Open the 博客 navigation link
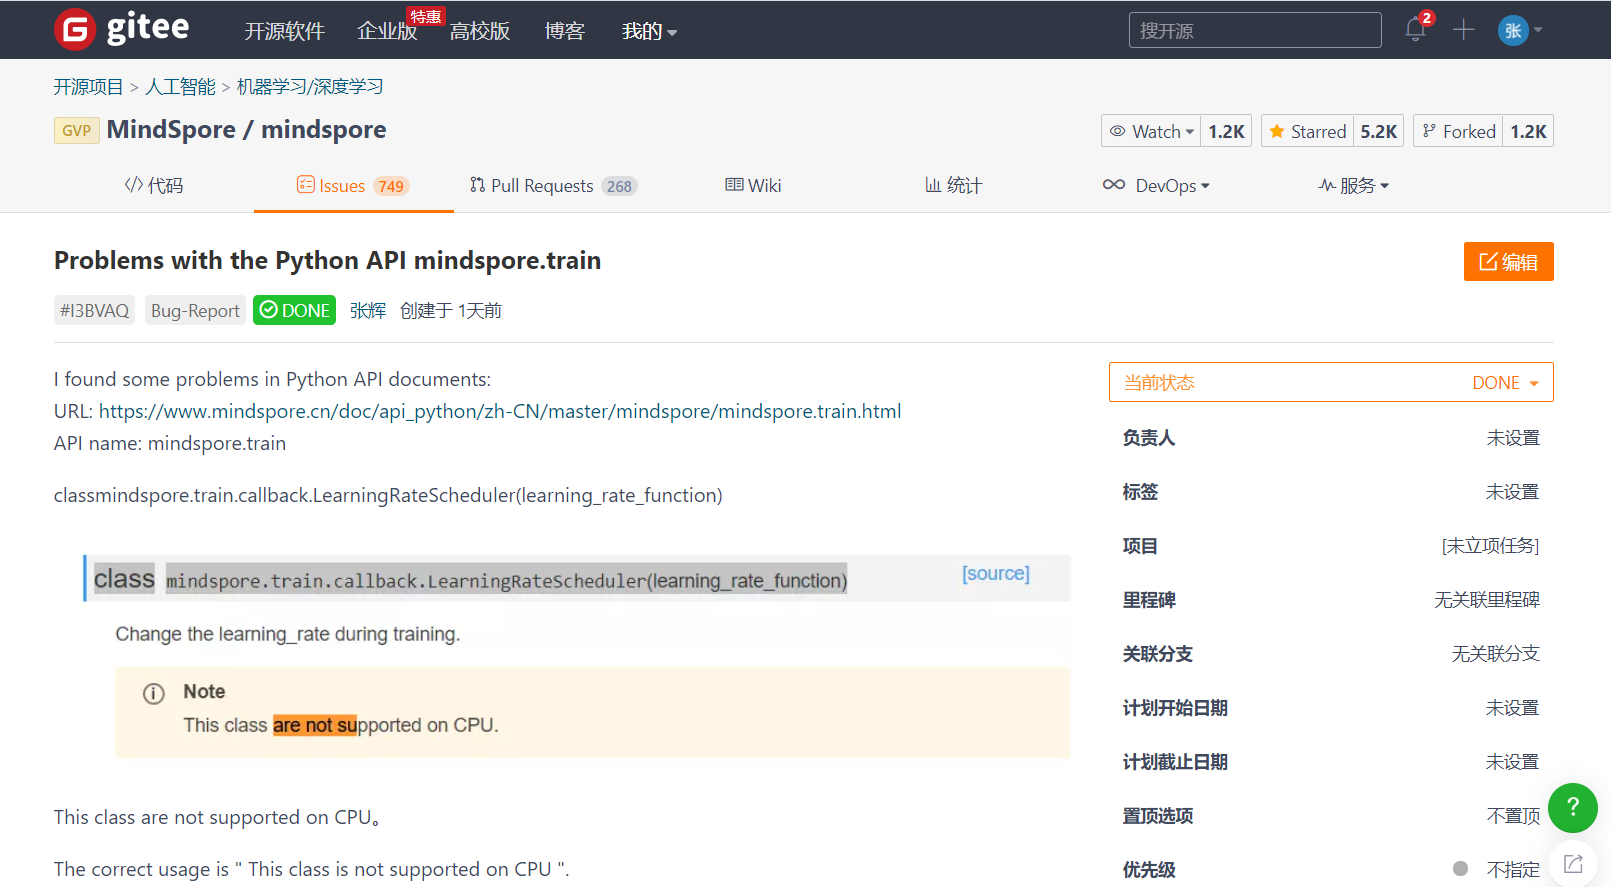The image size is (1611, 887). [564, 31]
